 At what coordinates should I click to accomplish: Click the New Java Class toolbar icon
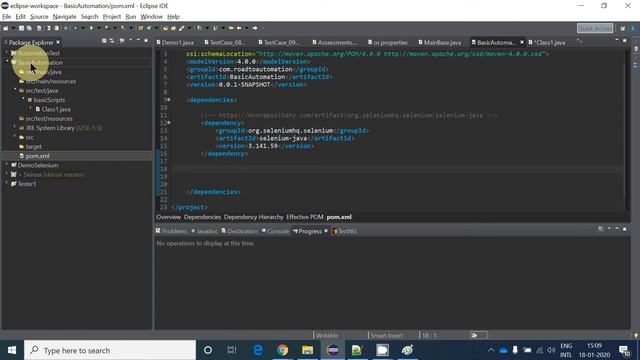(x=149, y=28)
